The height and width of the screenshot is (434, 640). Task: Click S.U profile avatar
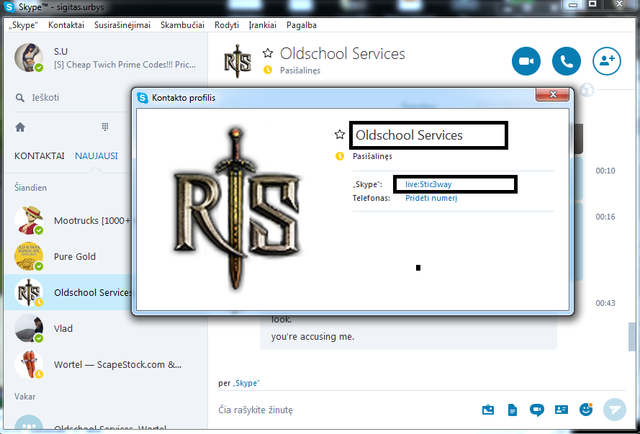coord(29,58)
